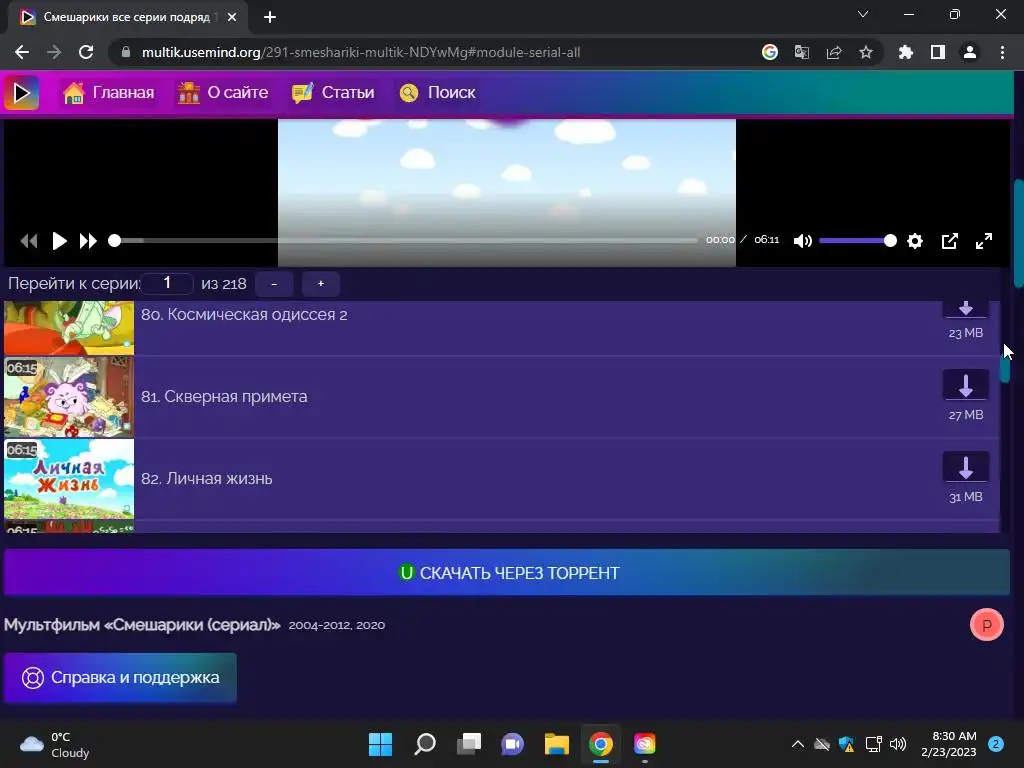Open player settings gear
This screenshot has width=1024, height=768.
tap(915, 241)
